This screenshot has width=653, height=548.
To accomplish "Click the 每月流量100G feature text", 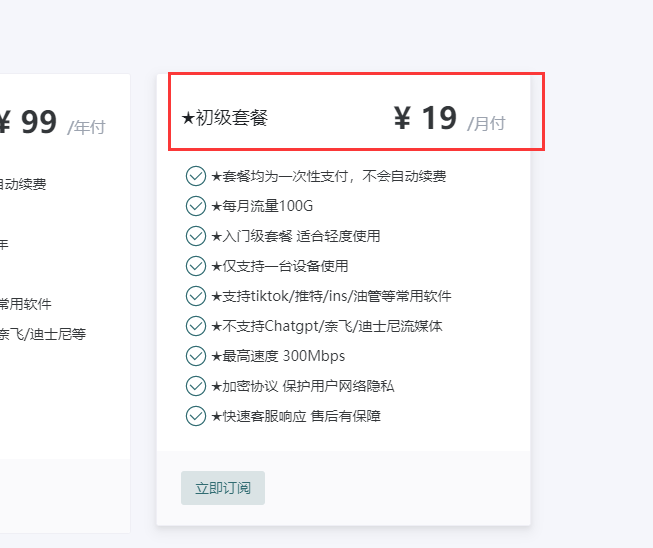I will (262, 207).
